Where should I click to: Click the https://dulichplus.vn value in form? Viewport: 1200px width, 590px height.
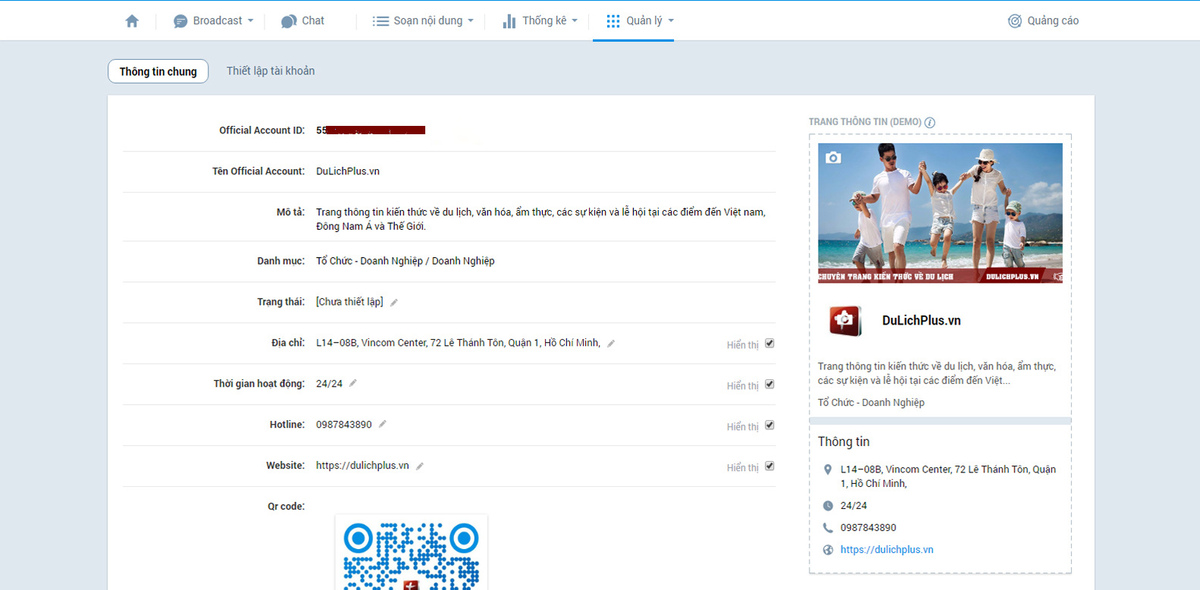click(x=363, y=466)
